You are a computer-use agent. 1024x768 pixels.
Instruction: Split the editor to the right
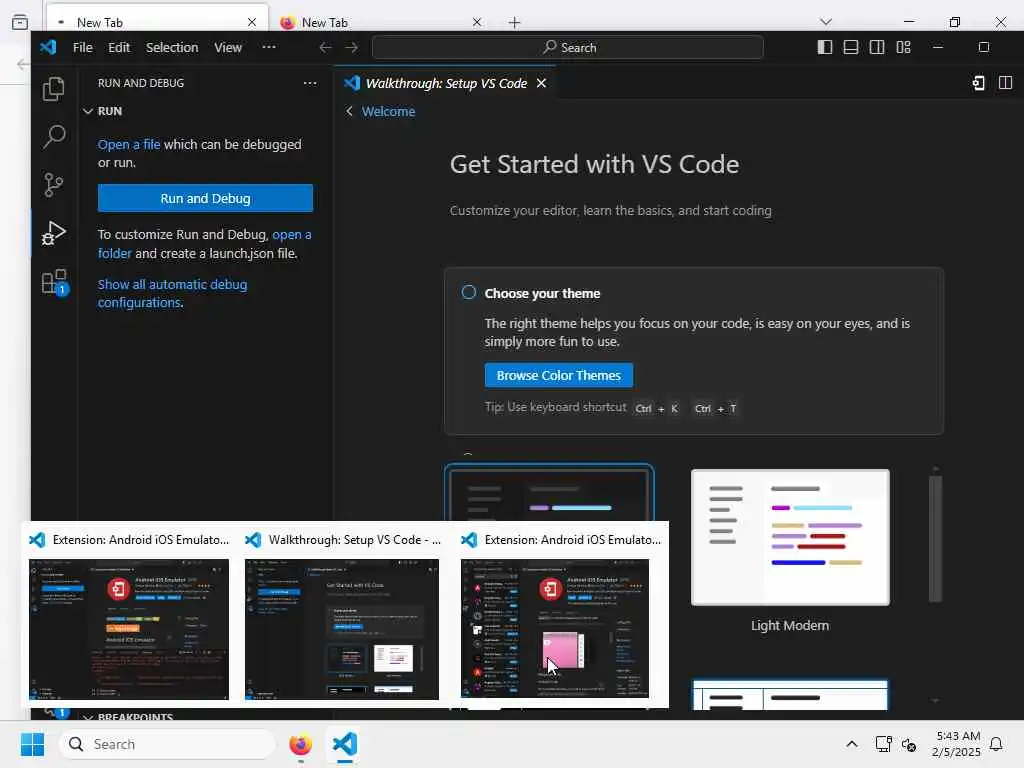[1006, 83]
